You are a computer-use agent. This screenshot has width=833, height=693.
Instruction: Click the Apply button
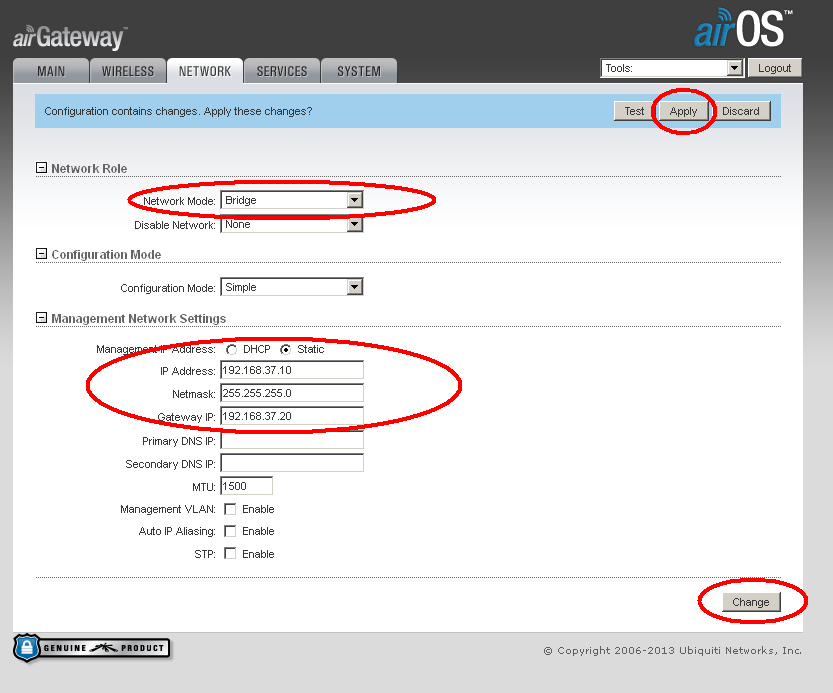click(683, 111)
